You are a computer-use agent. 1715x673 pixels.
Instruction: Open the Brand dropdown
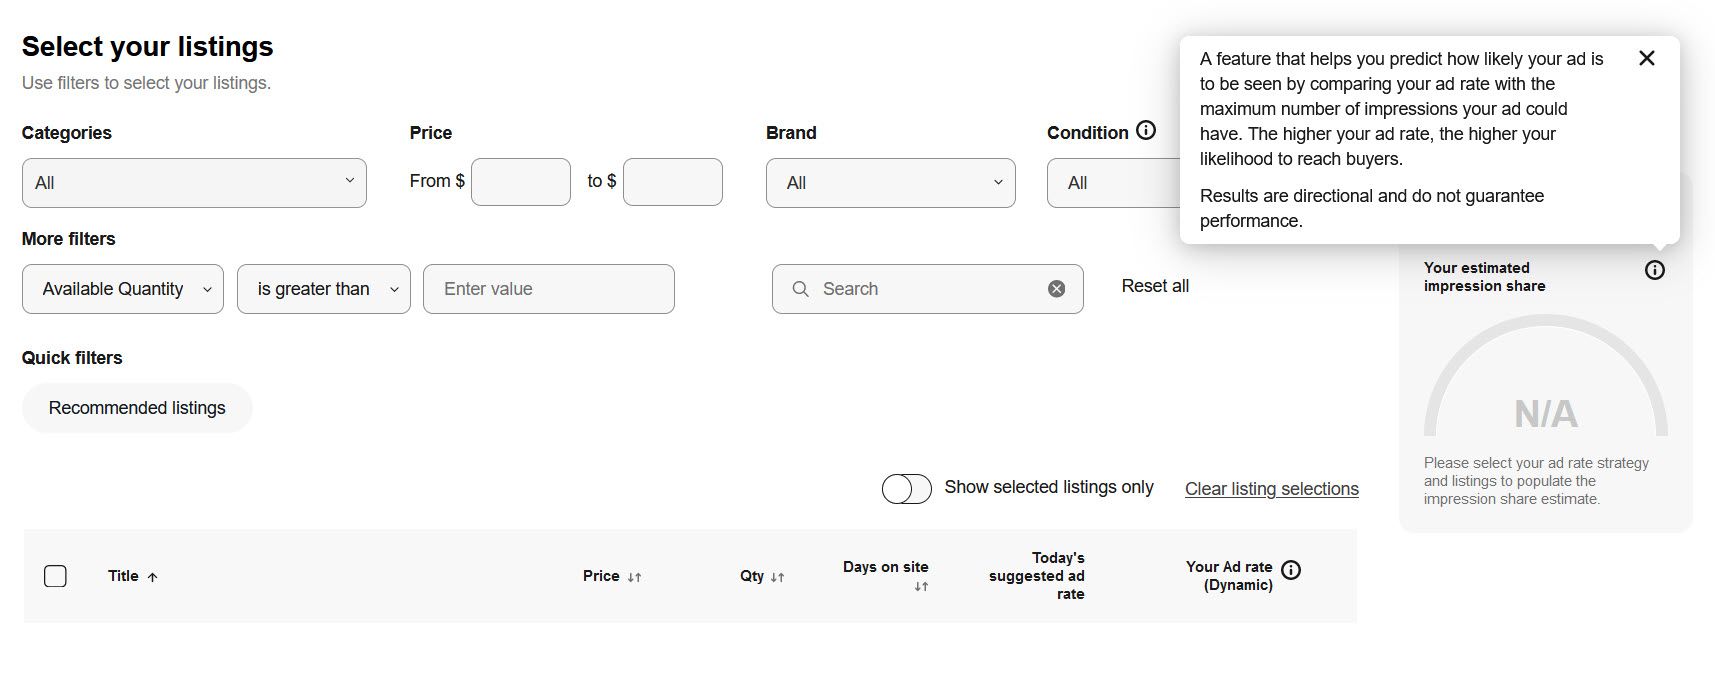890,183
